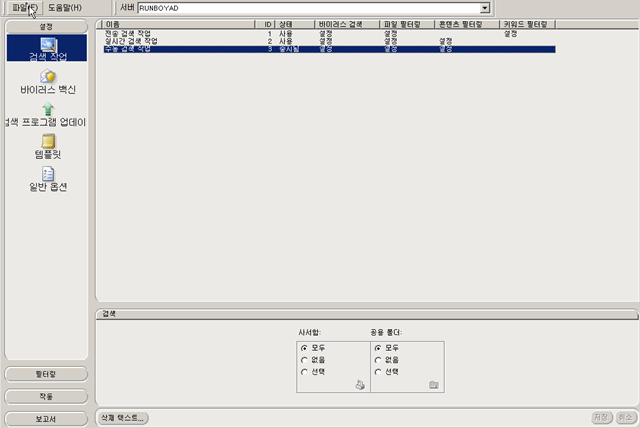Click the 키워드 필터링 column header

point(527,24)
